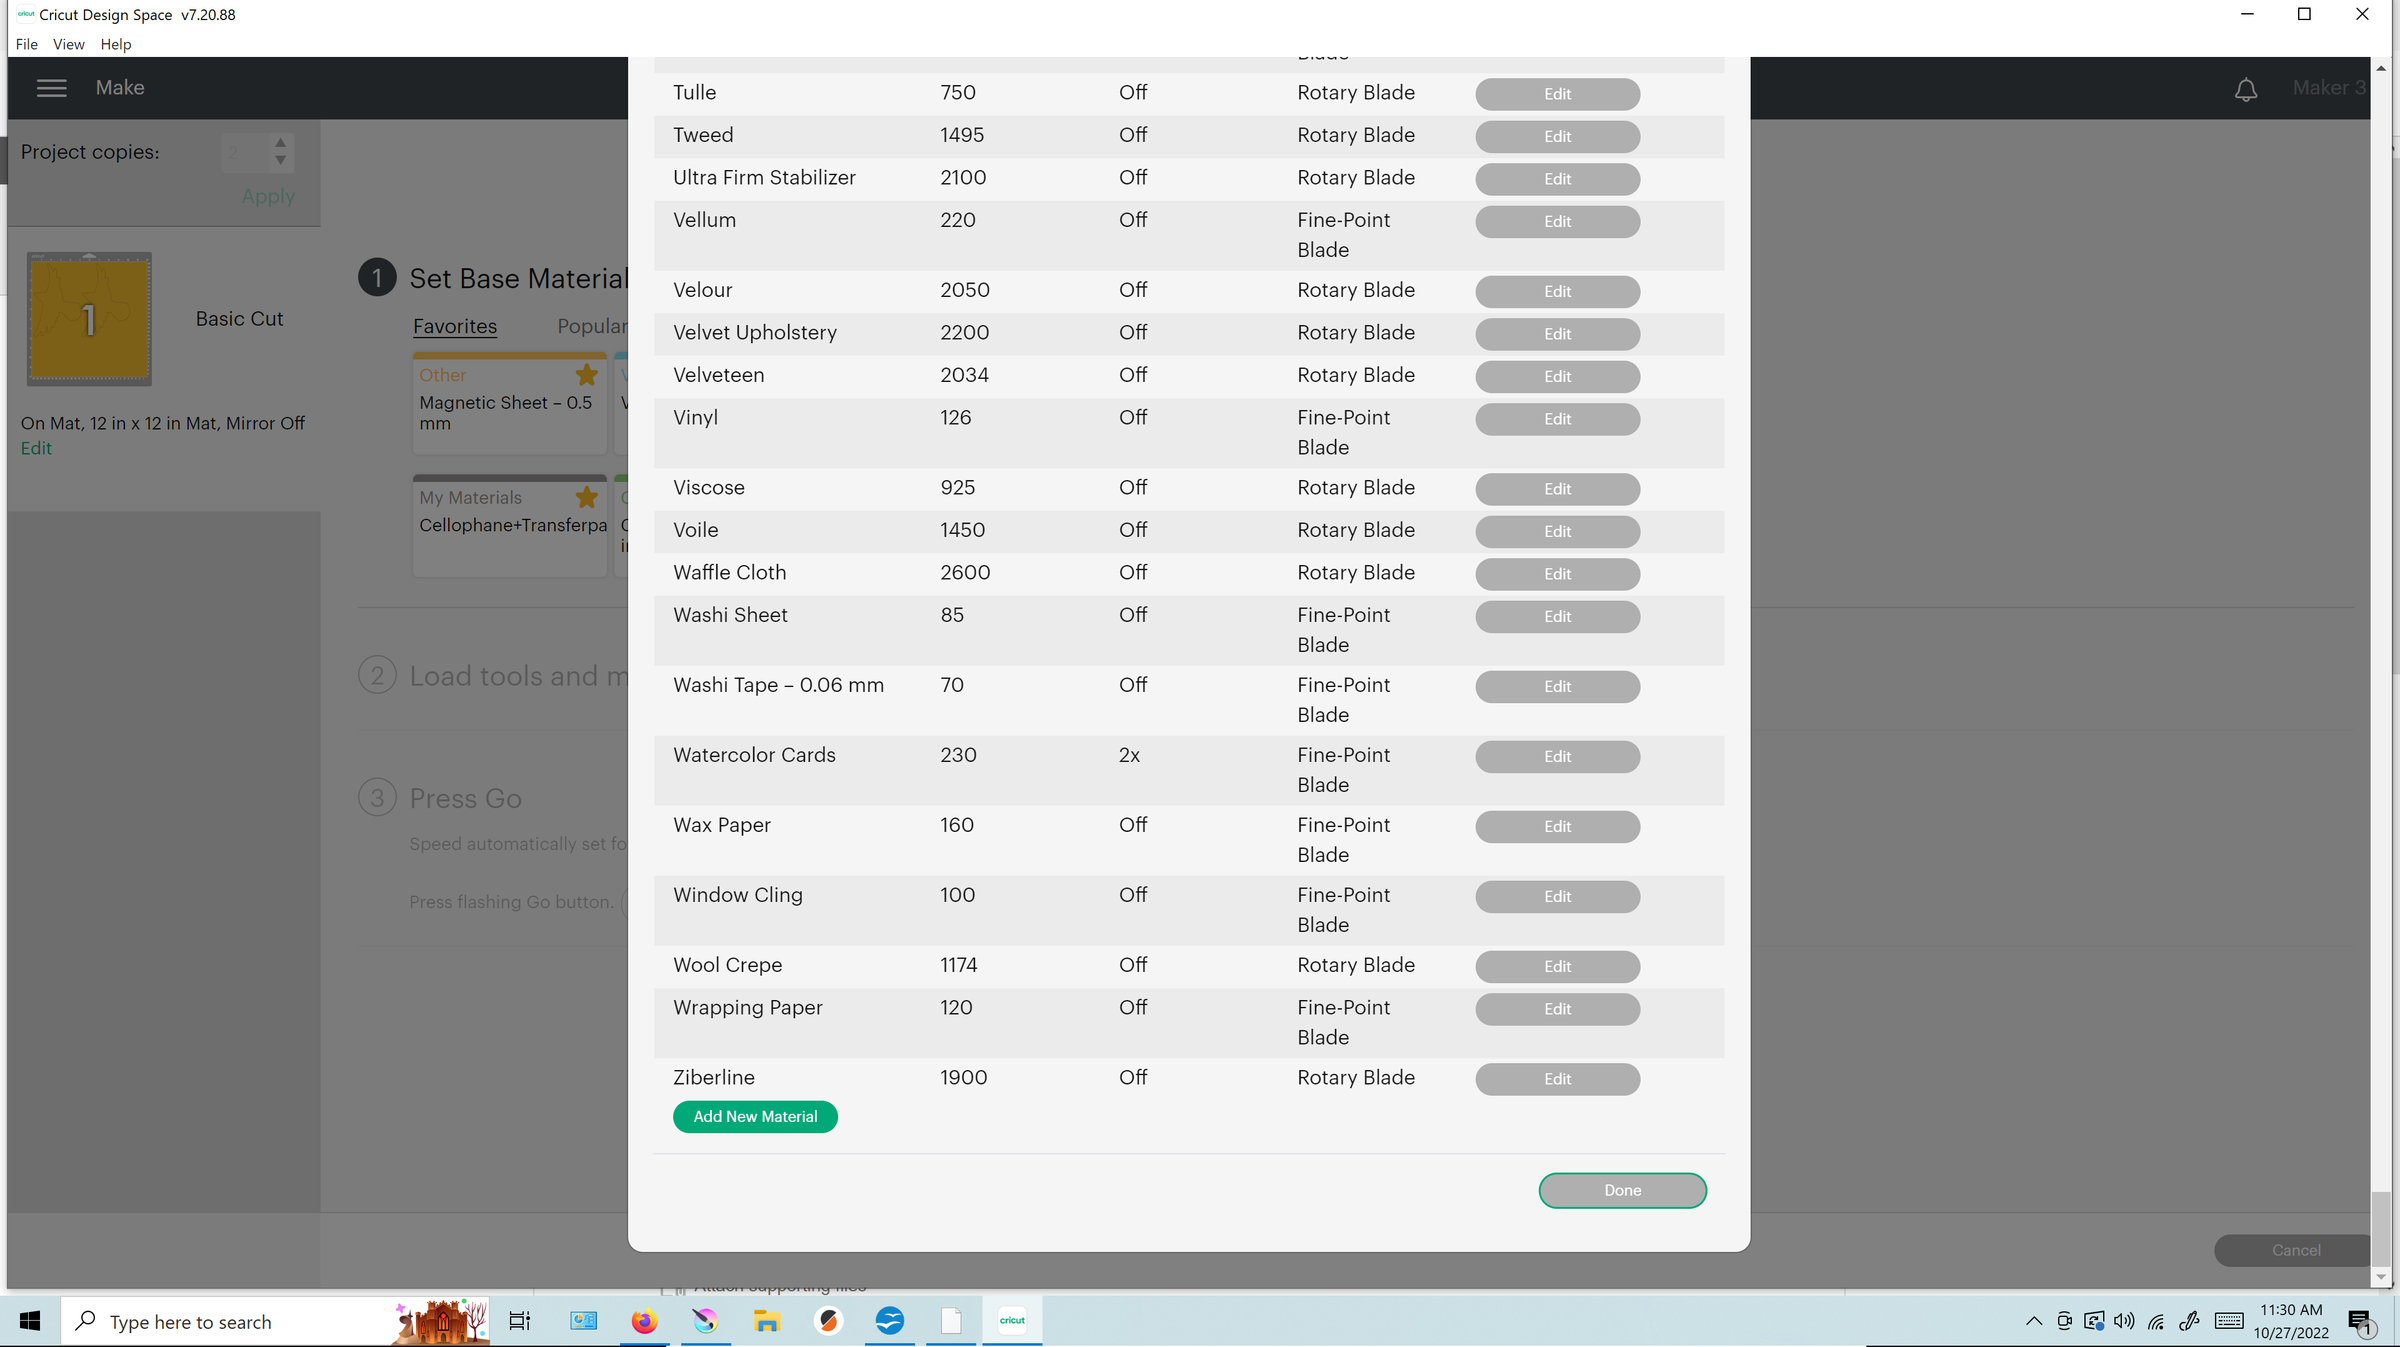
Task: Unfavorite the Magnetic Sheet star
Action: (x=587, y=375)
